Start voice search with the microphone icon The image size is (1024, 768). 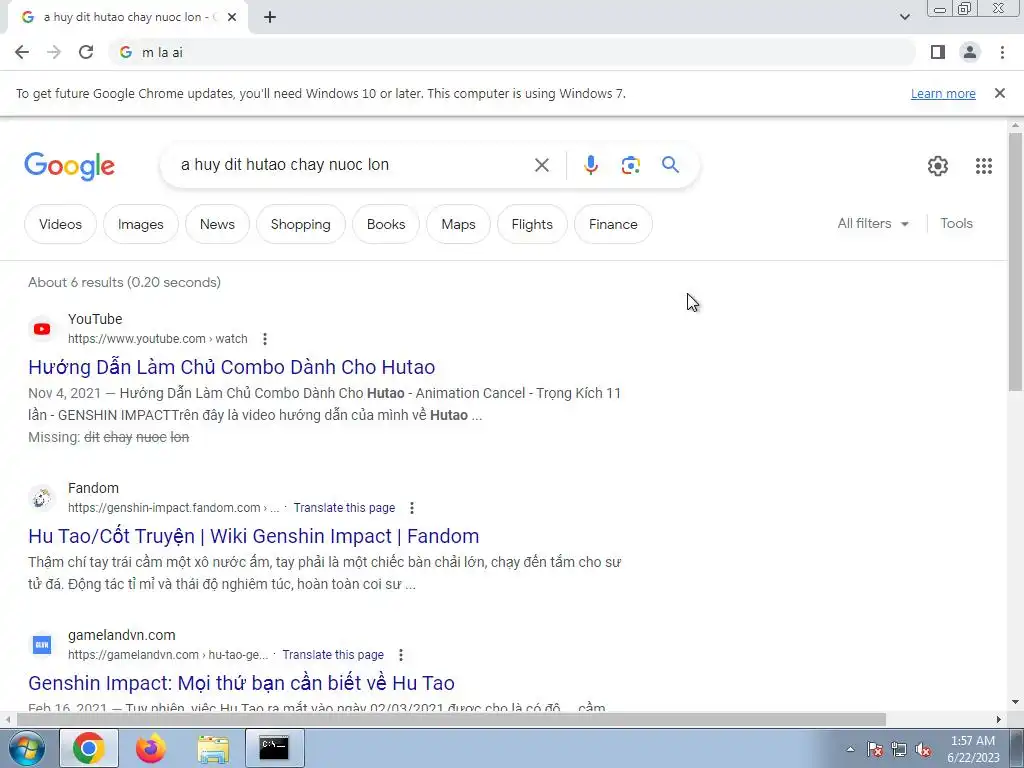coord(590,165)
